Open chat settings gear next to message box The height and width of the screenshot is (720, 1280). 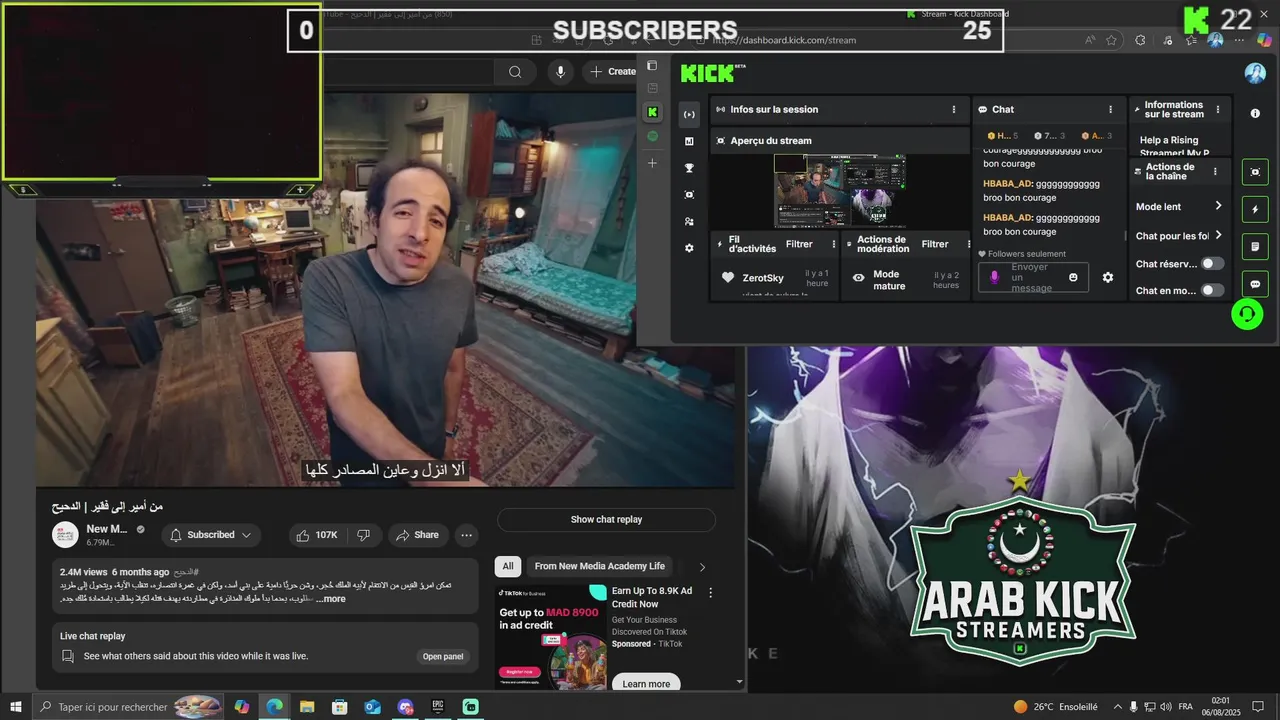(1107, 277)
